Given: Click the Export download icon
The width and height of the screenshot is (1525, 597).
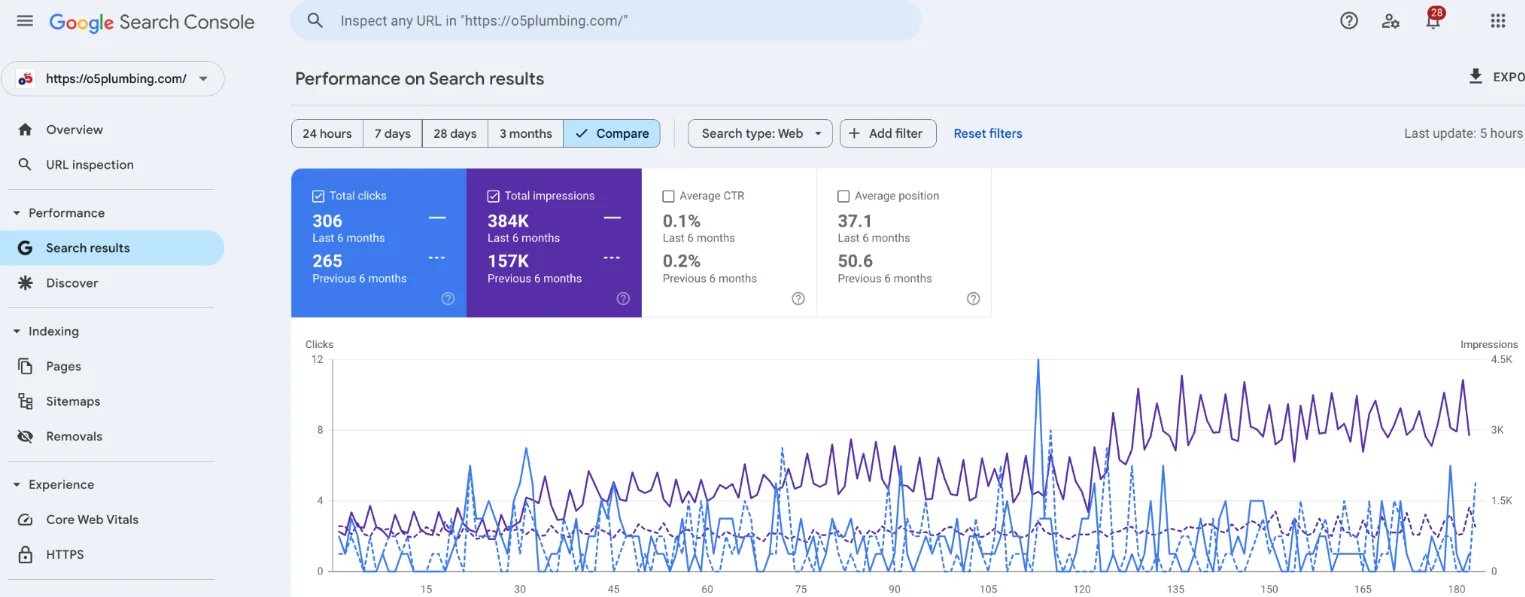Looking at the screenshot, I should [x=1475, y=77].
